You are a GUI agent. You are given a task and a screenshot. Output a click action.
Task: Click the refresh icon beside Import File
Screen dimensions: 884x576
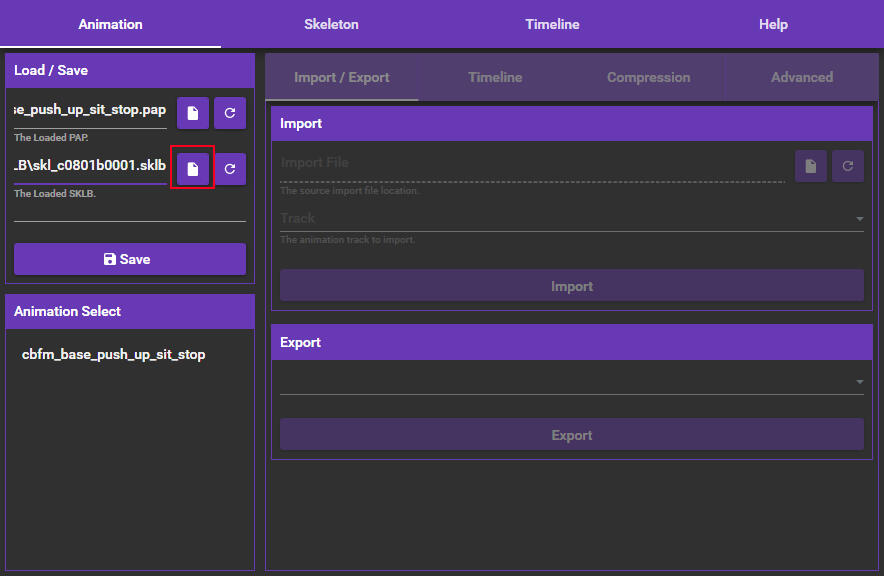[848, 167]
